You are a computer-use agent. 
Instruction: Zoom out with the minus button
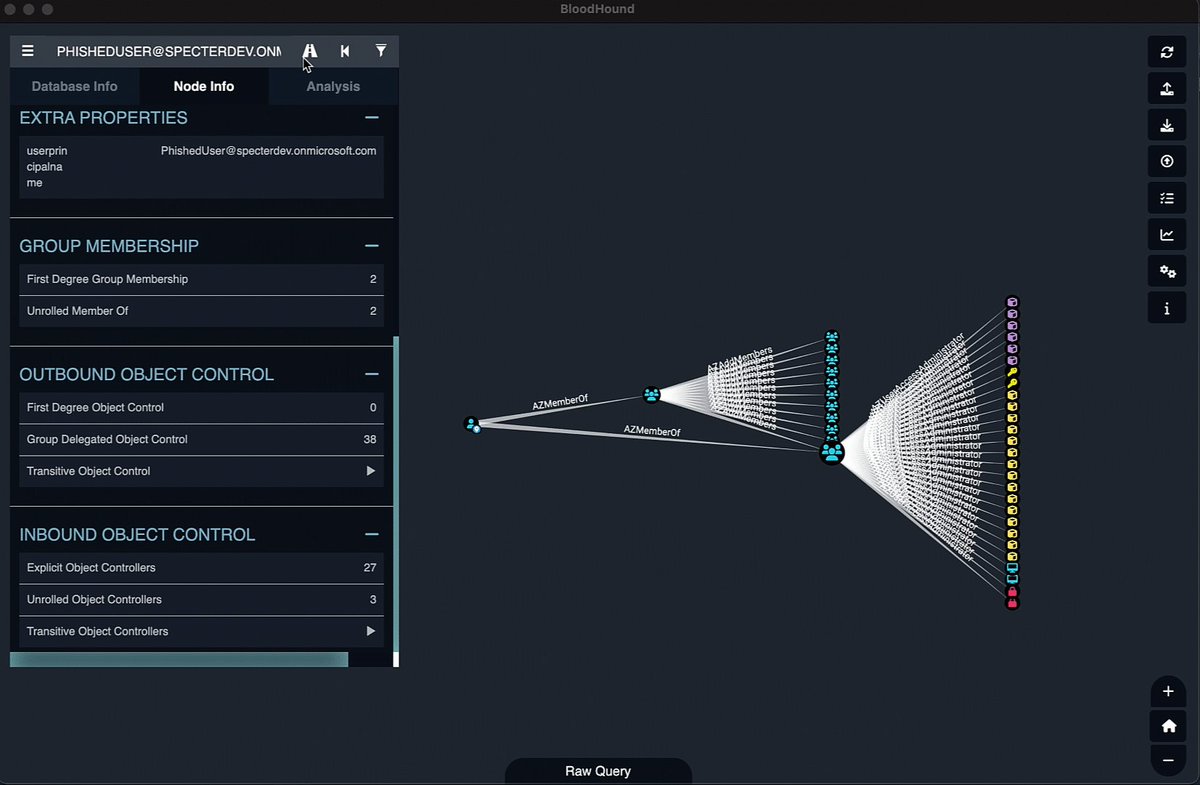click(x=1168, y=761)
